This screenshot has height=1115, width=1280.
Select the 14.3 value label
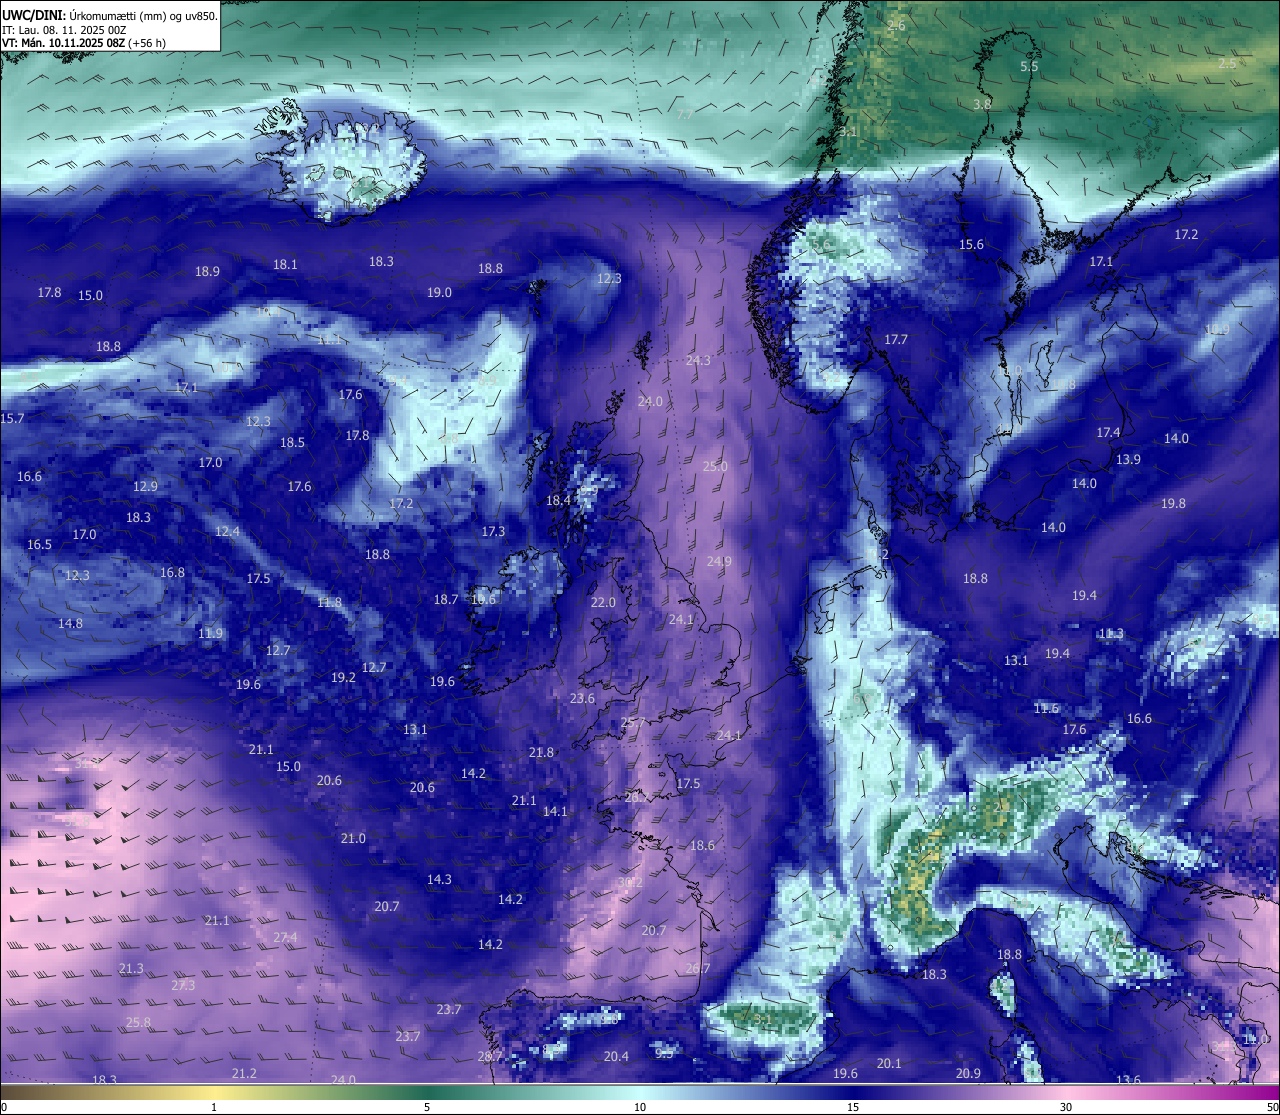439,879
